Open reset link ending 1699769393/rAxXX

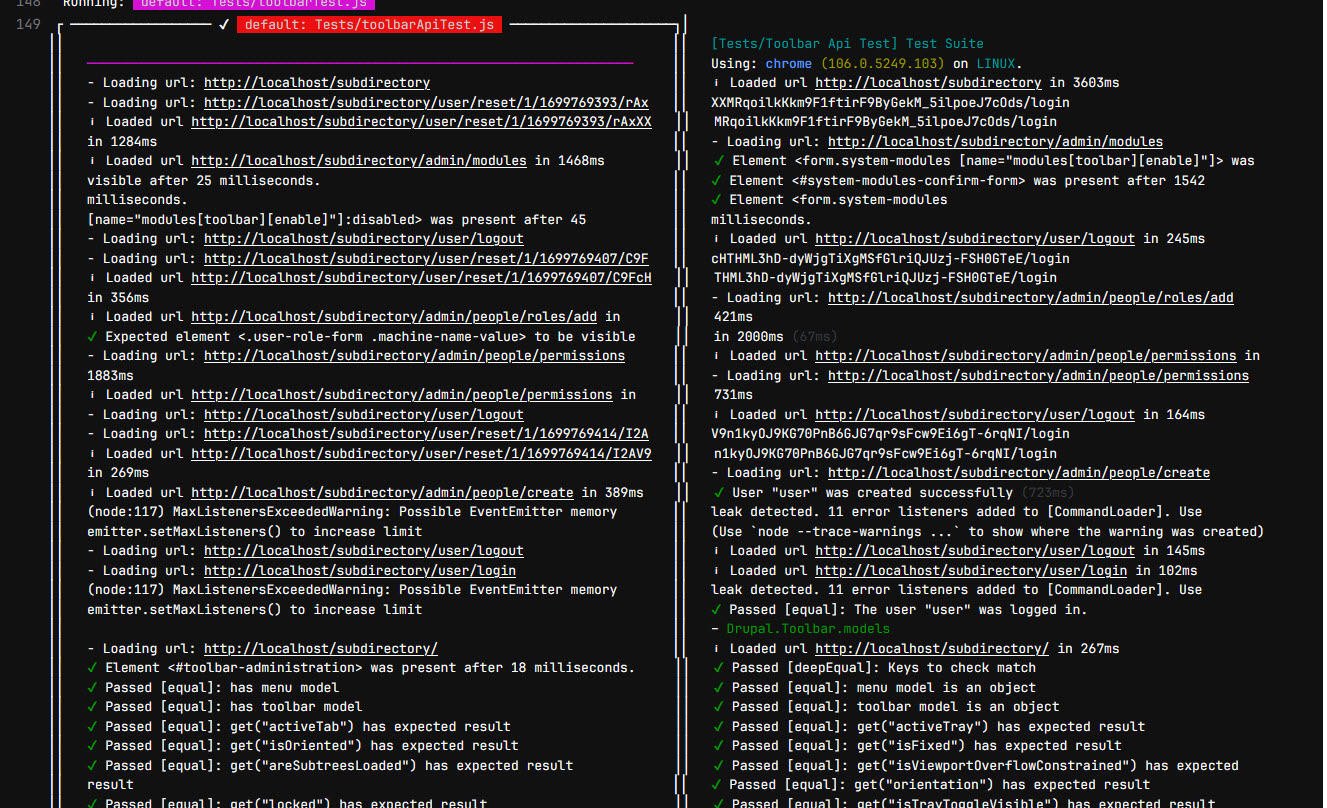point(421,122)
